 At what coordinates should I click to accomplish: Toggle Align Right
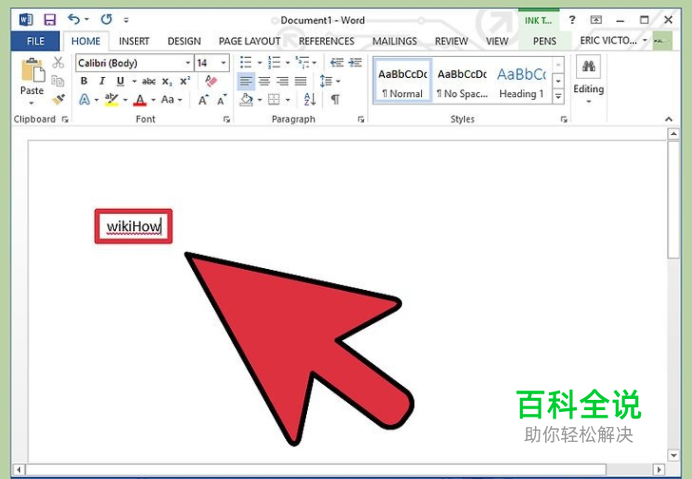282,81
